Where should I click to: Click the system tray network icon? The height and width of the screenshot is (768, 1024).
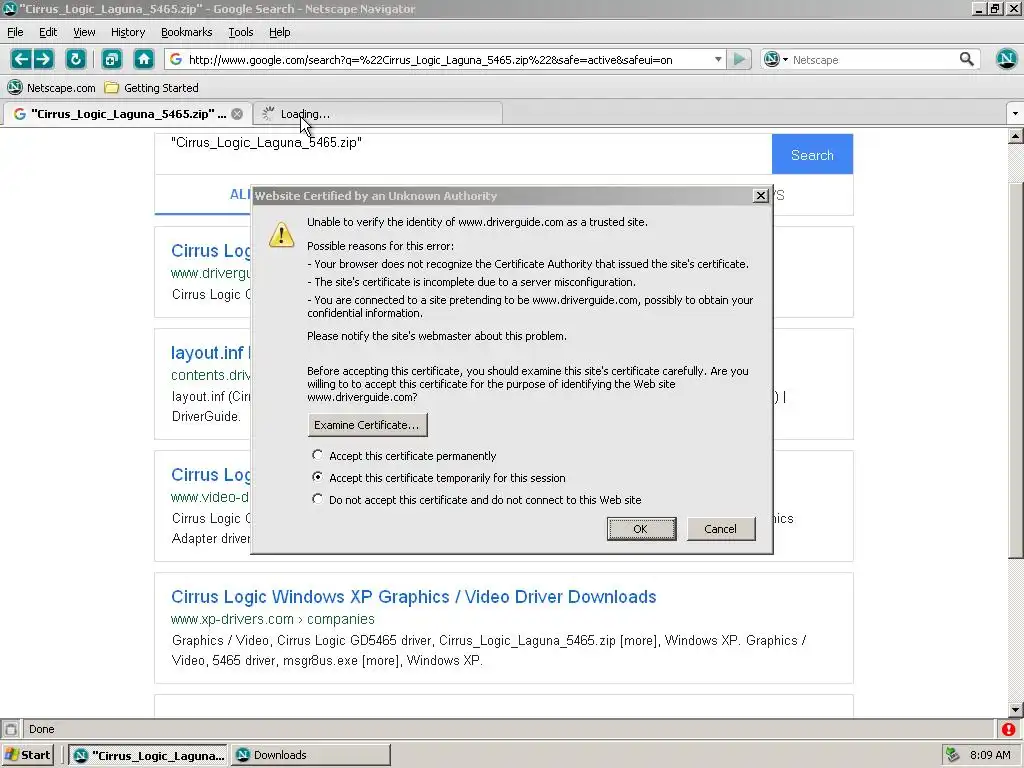pos(952,755)
